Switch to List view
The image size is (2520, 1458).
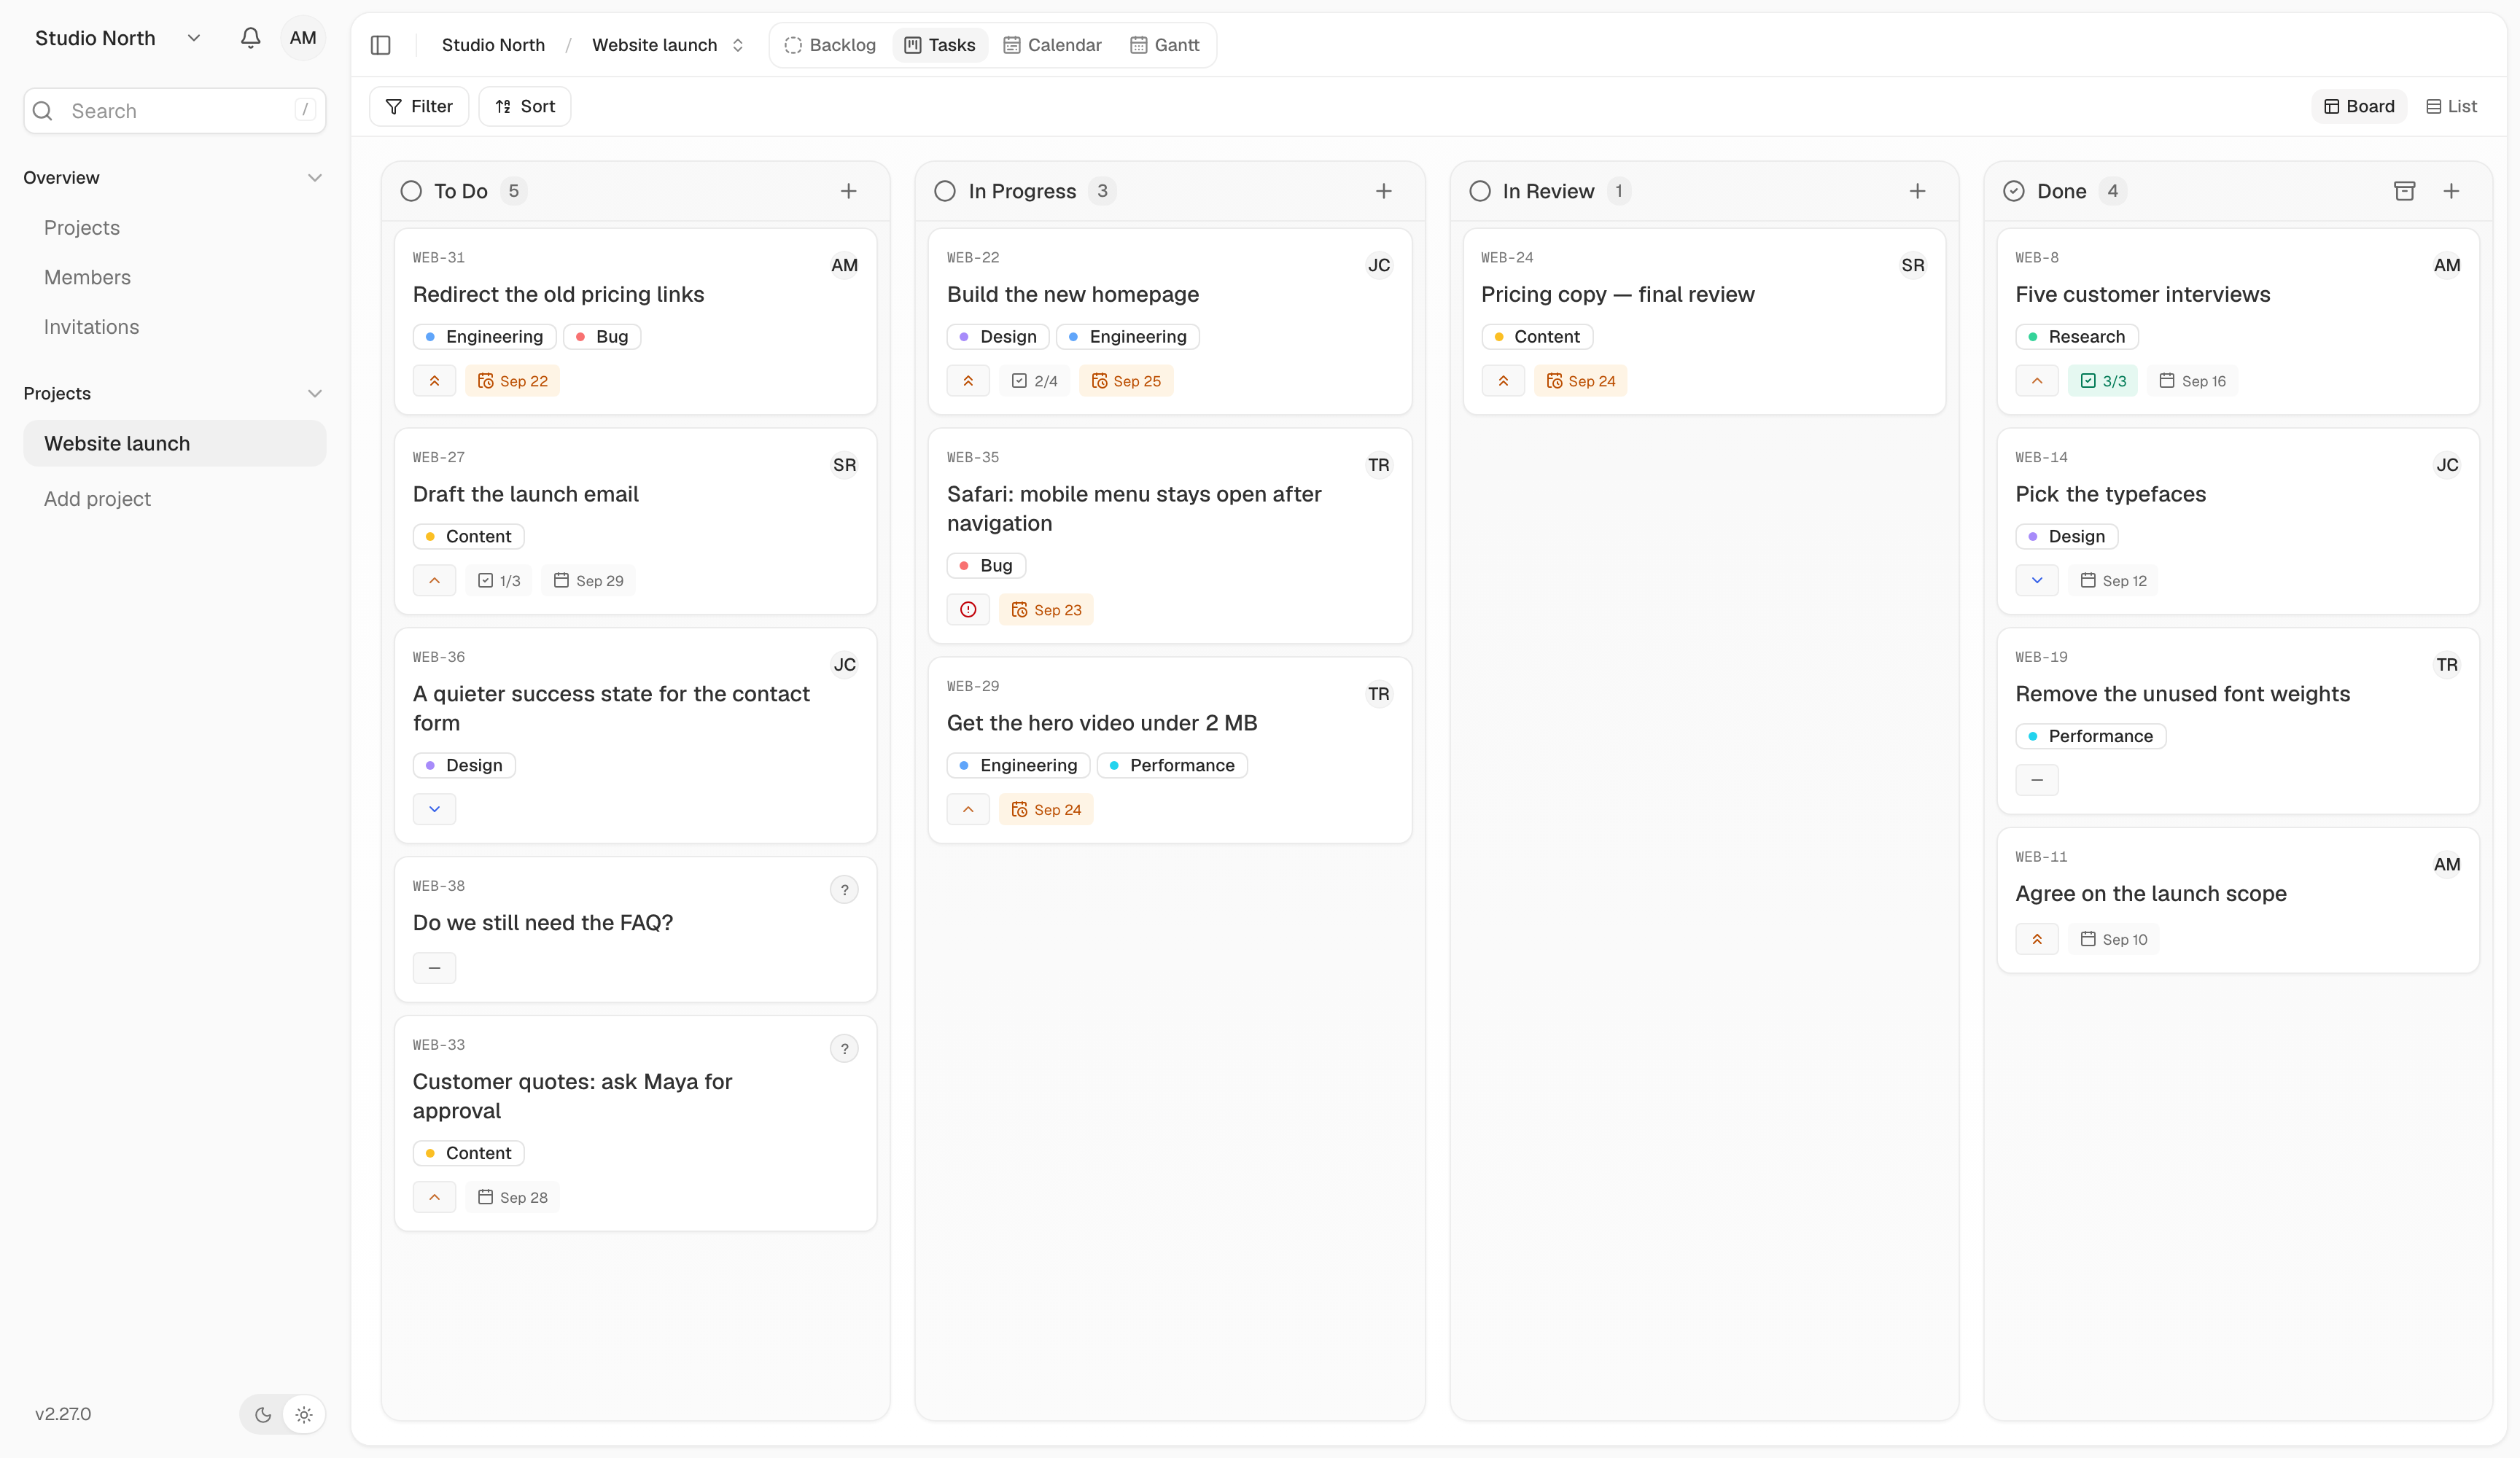tap(2451, 106)
